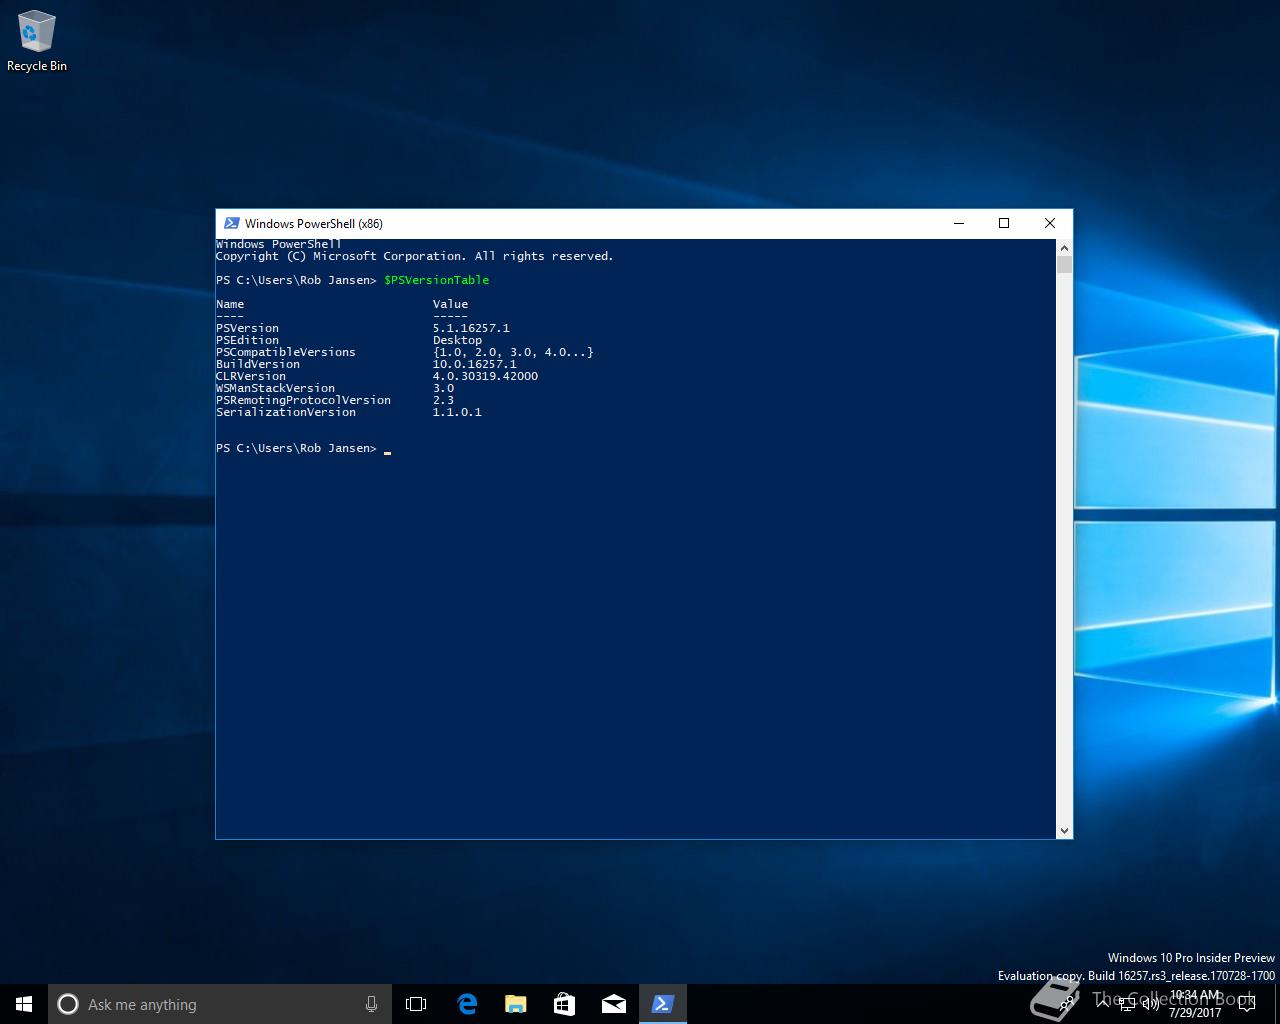The height and width of the screenshot is (1024, 1280).
Task: Click the PowerShell scrollbar down arrow
Action: point(1064,830)
